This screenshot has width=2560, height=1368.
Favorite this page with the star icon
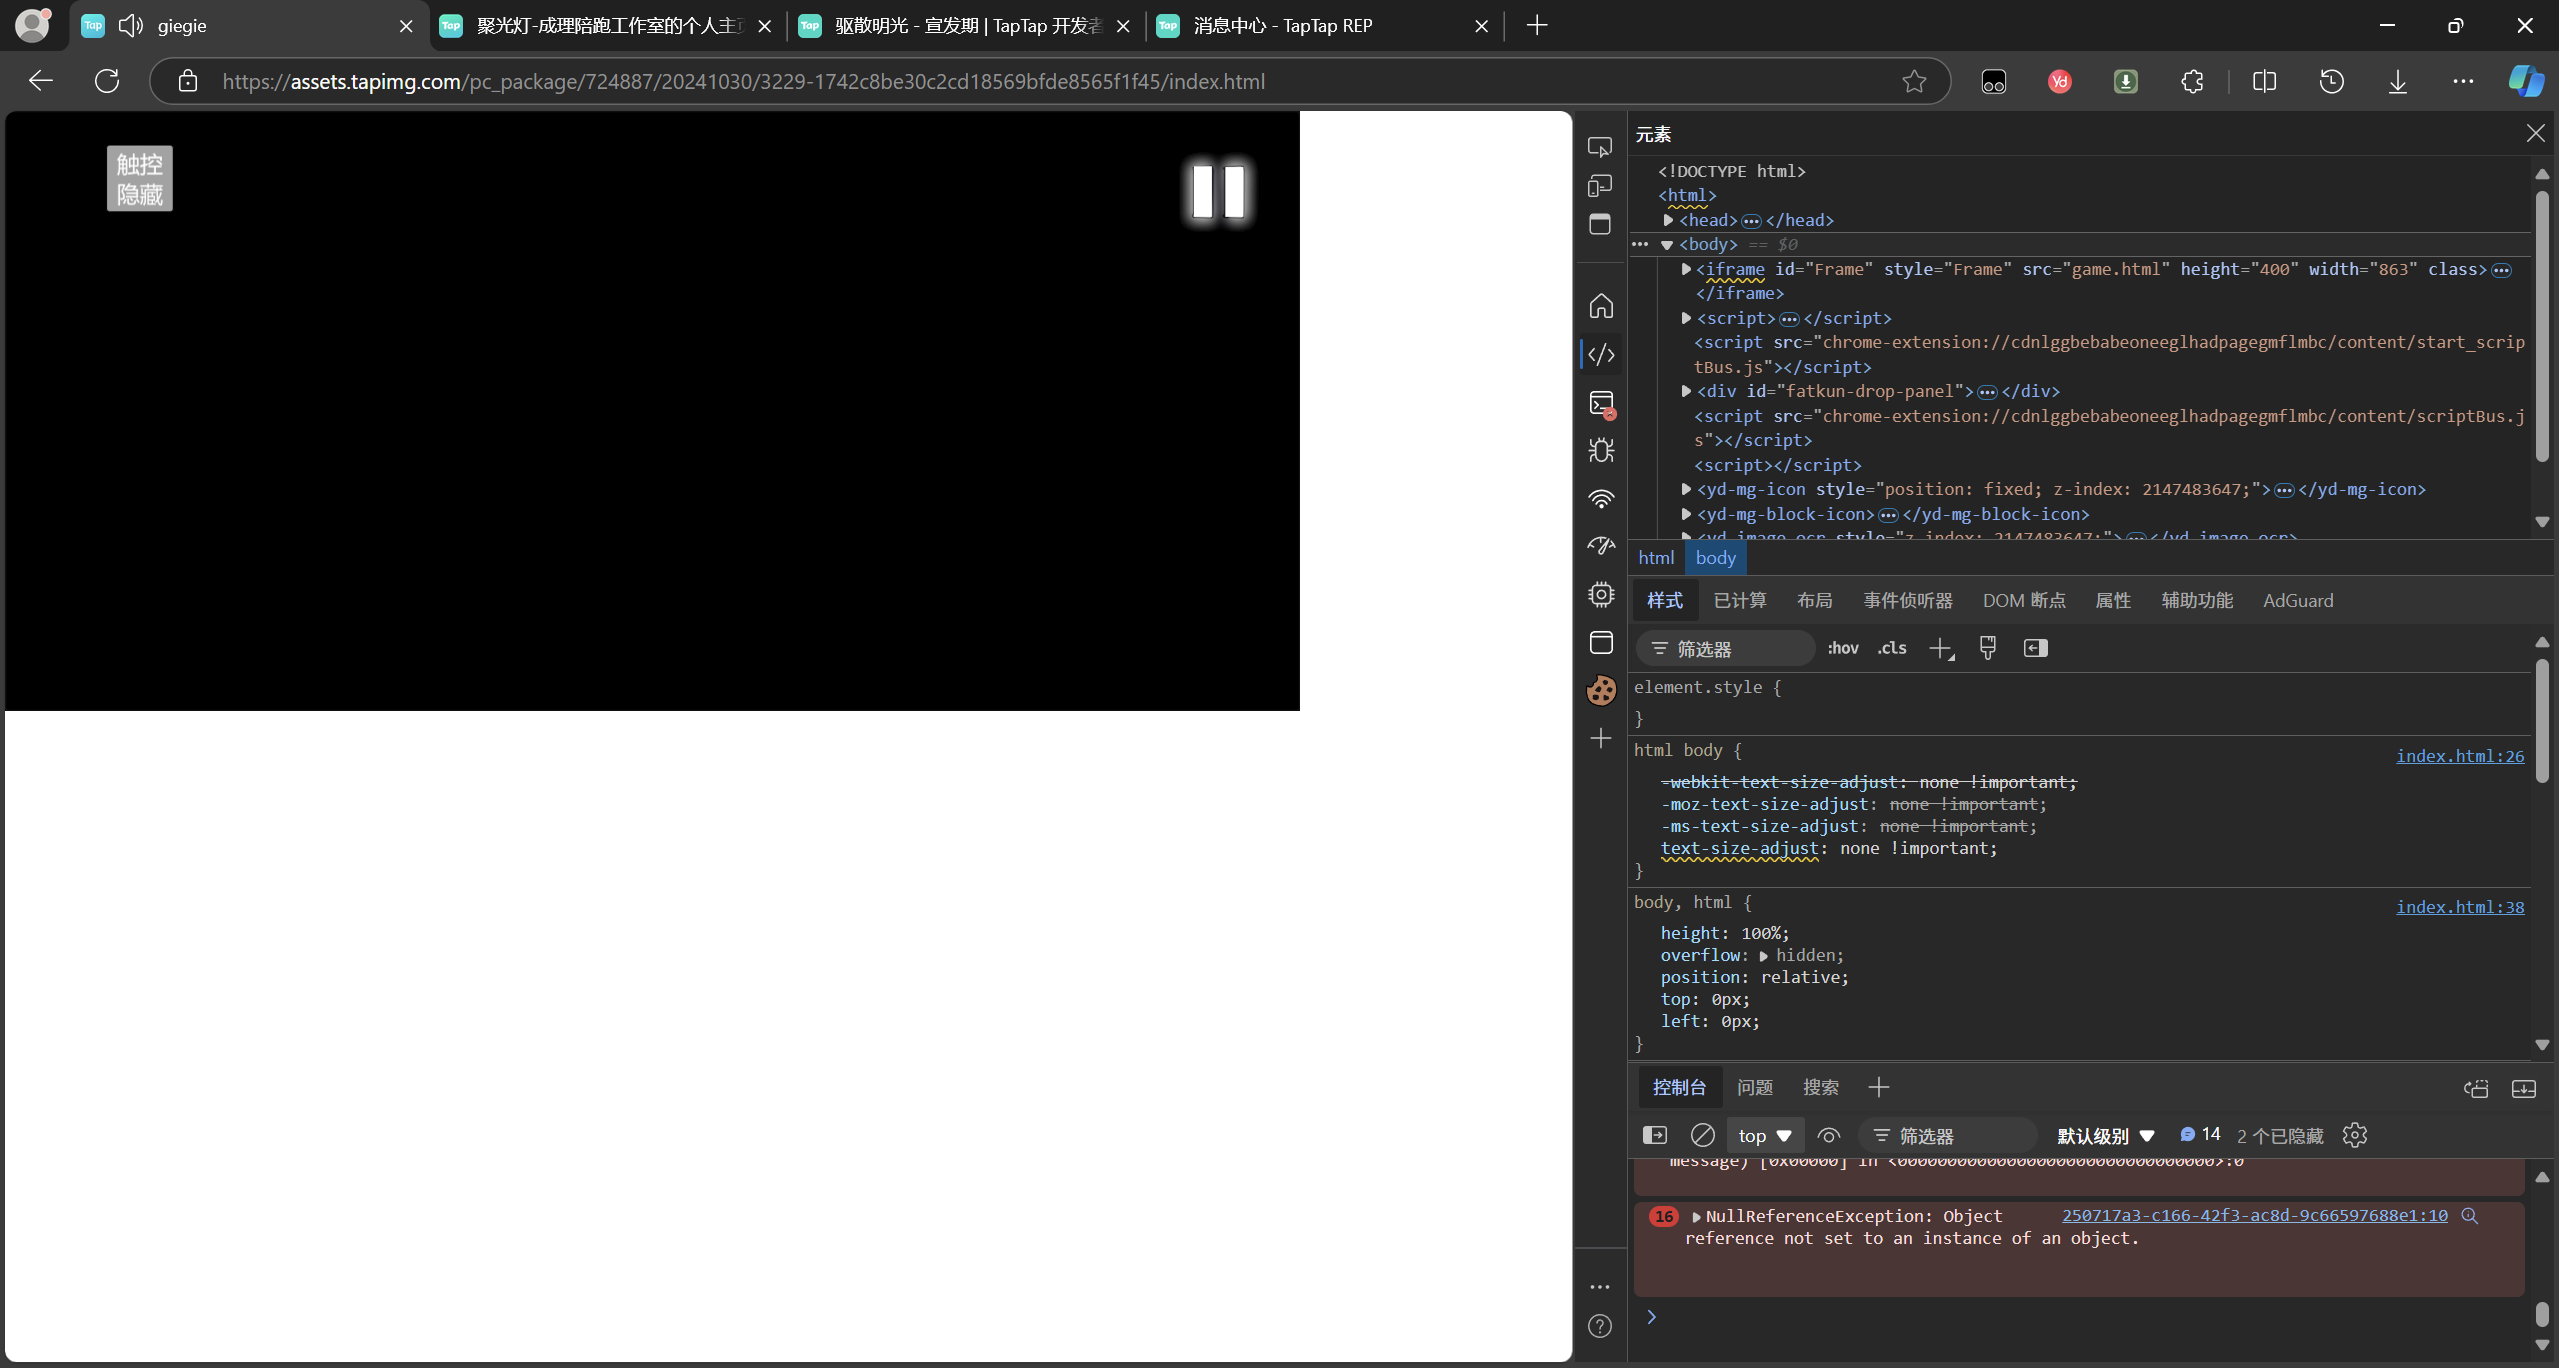click(1914, 81)
